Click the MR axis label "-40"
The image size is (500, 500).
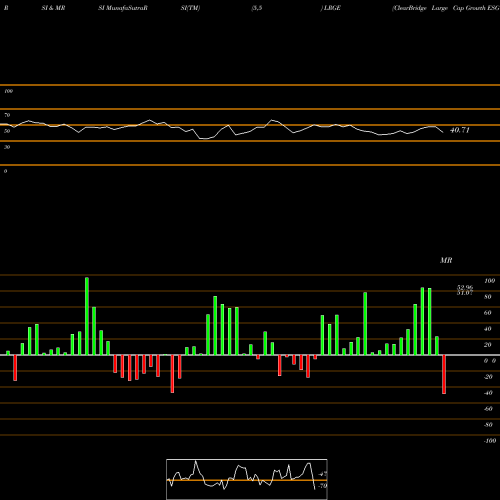[x=488, y=393]
